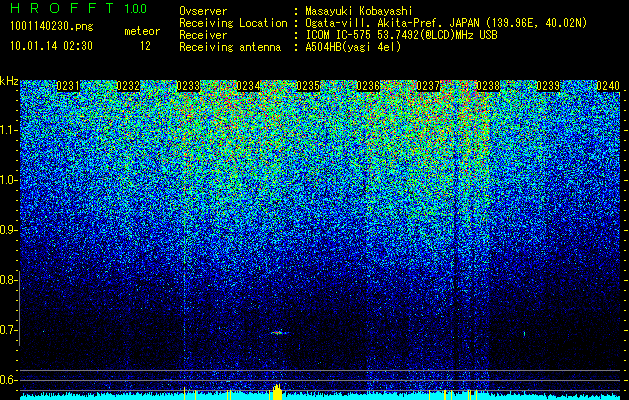Click the date stamp 10.01.14 02:30
Screen dimensions: 629x400
51,46
